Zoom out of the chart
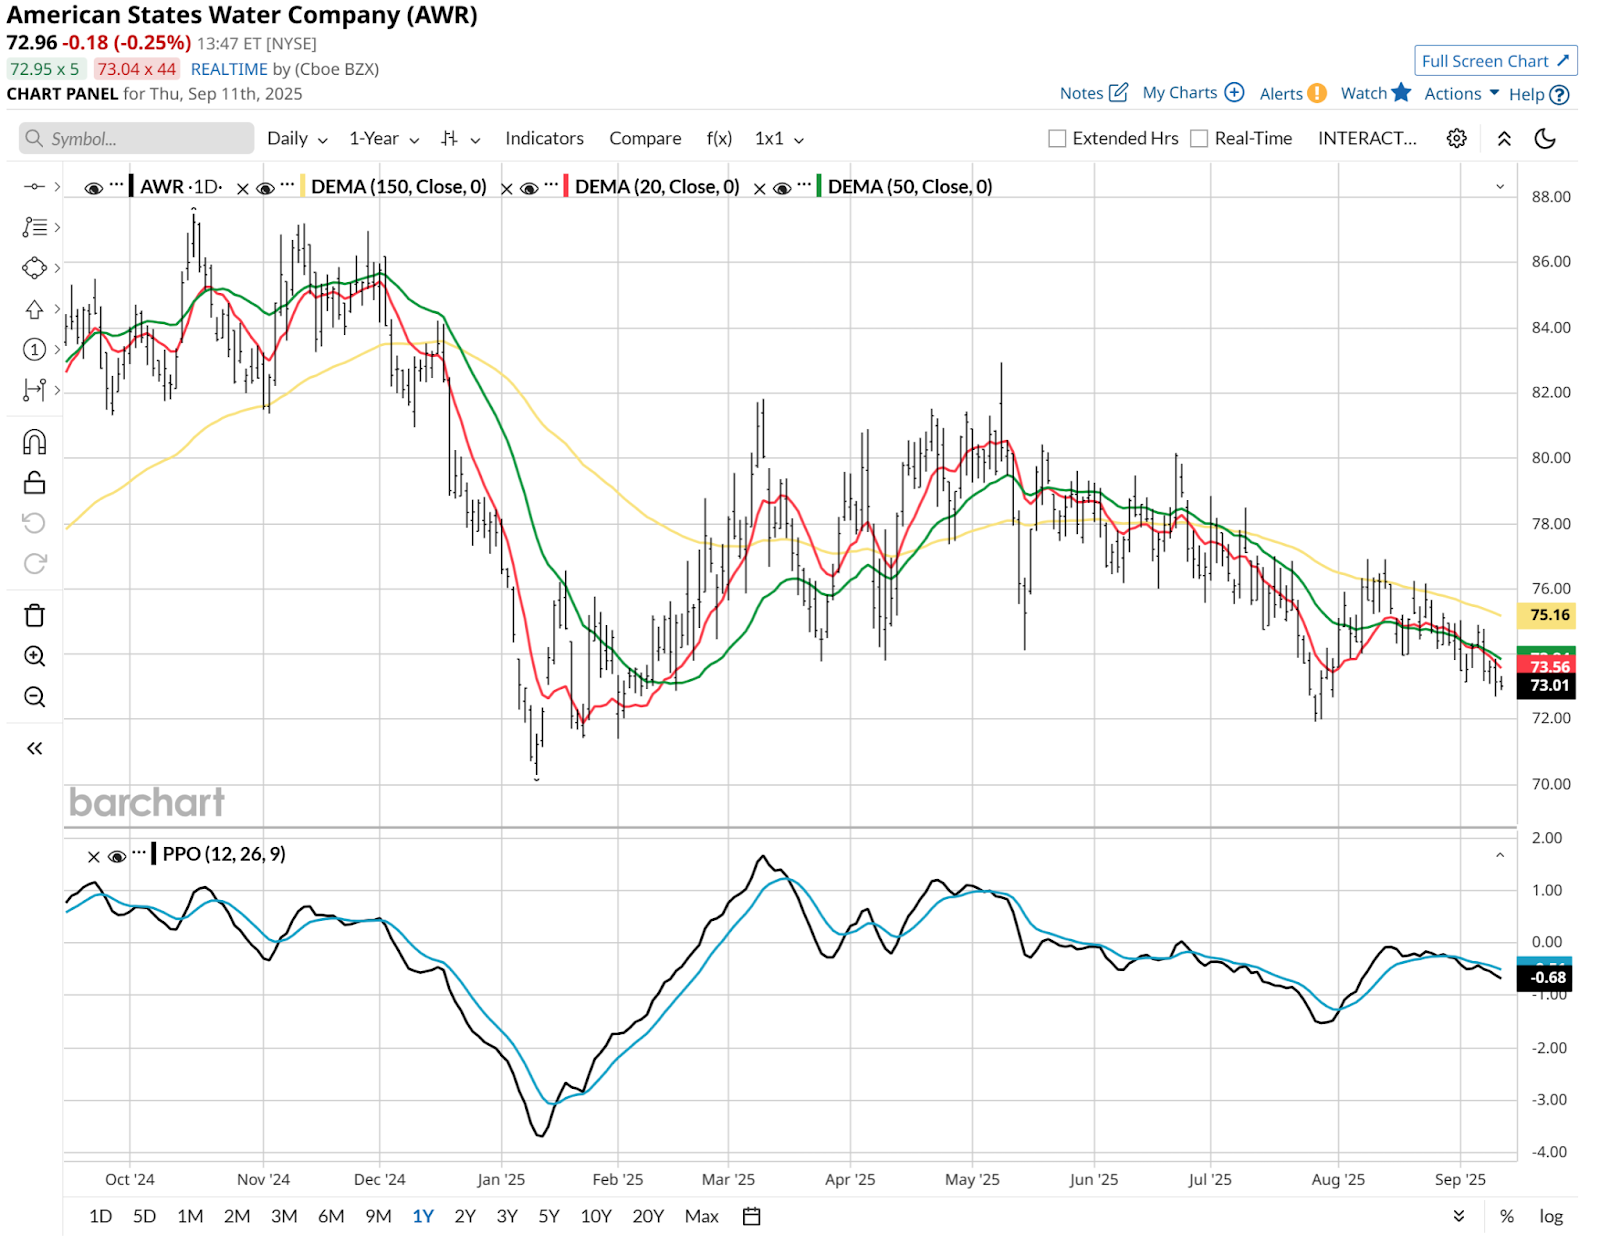 34,697
